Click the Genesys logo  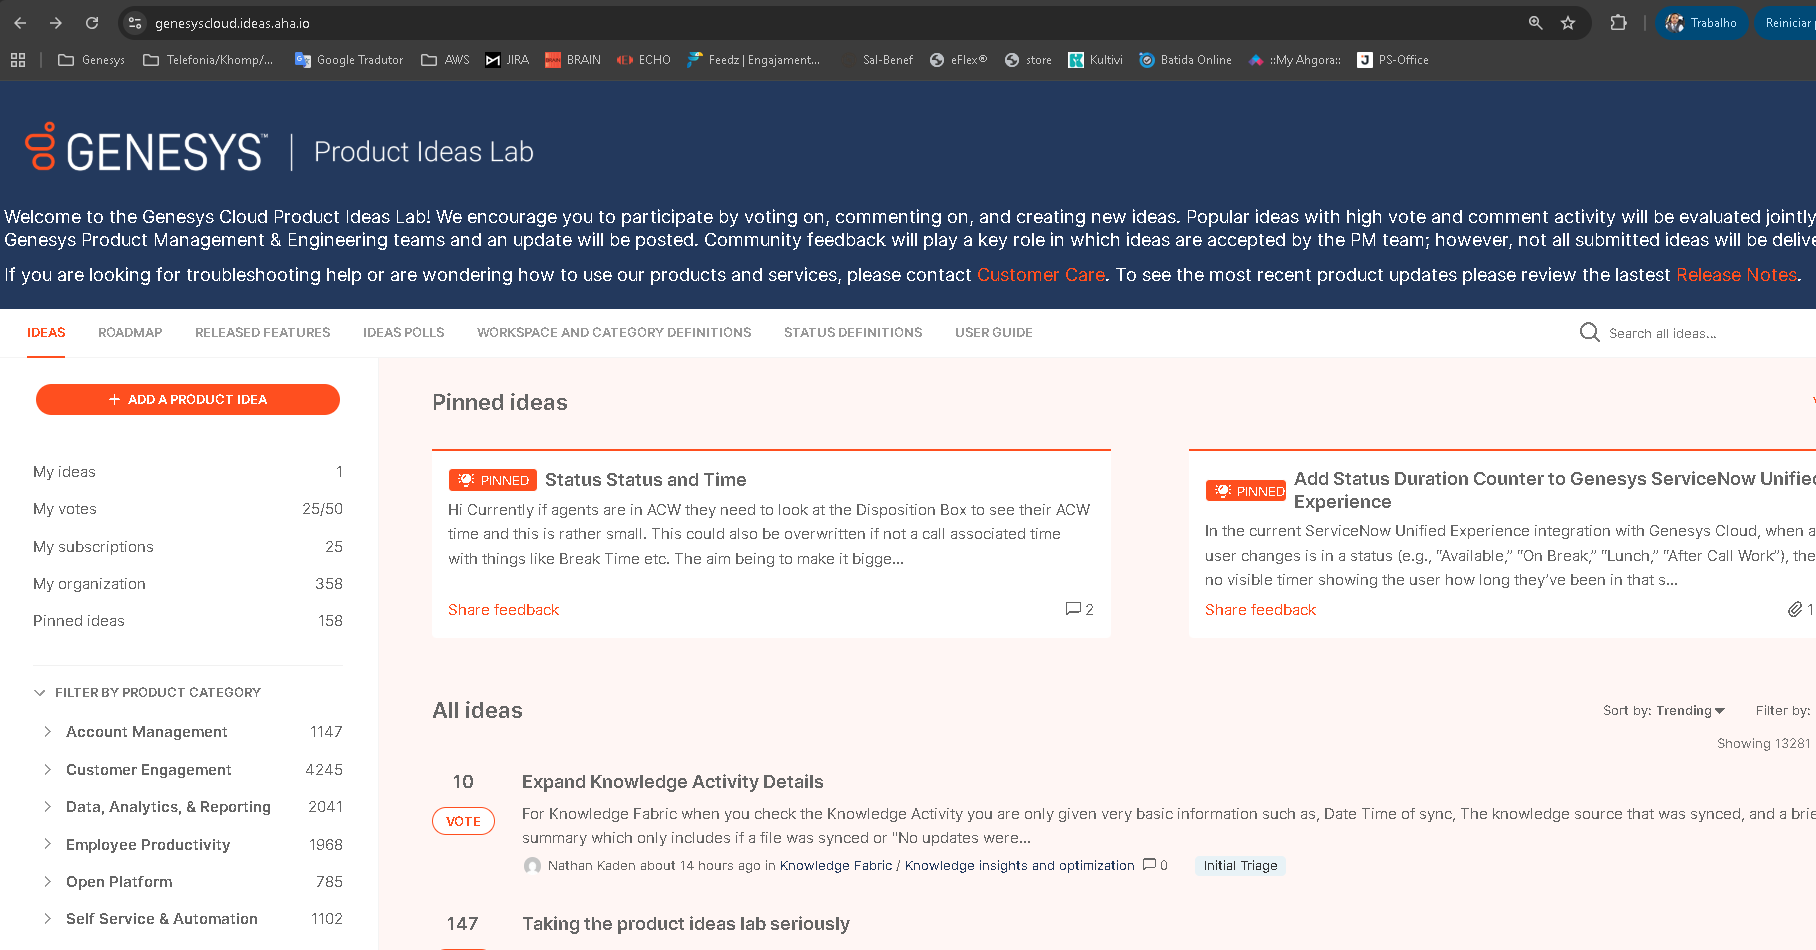[146, 150]
